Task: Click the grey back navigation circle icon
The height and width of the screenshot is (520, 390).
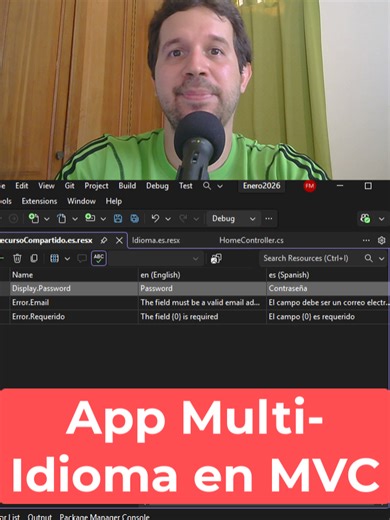Action: coord(13,219)
